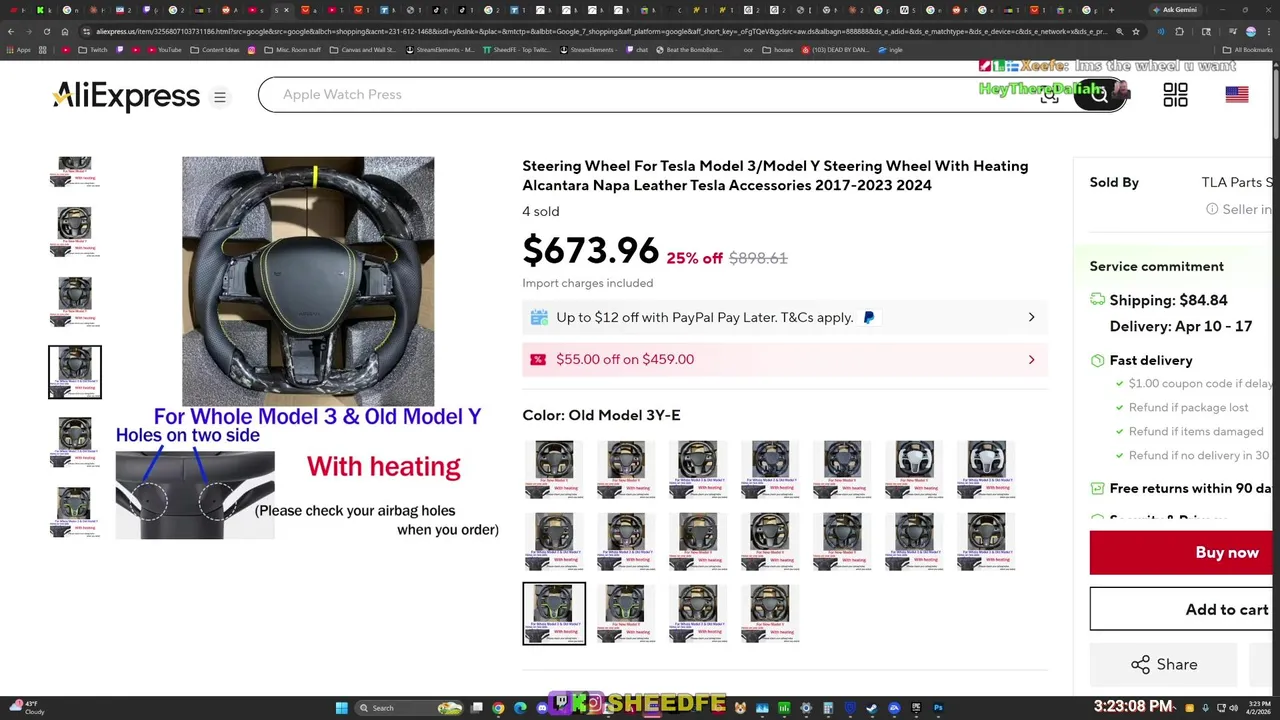Open the YouTube bookmark
This screenshot has width=1280, height=720.
[165, 49]
